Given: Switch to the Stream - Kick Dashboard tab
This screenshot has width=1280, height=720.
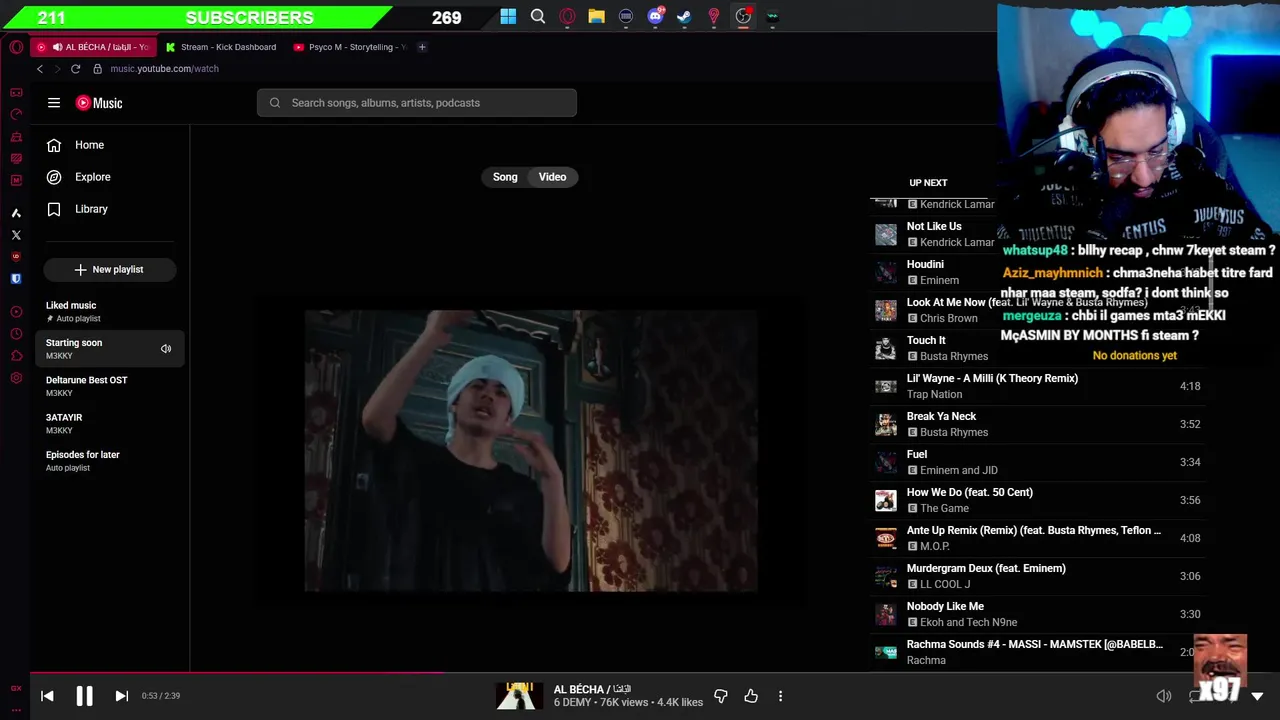Looking at the screenshot, I should click(222, 47).
